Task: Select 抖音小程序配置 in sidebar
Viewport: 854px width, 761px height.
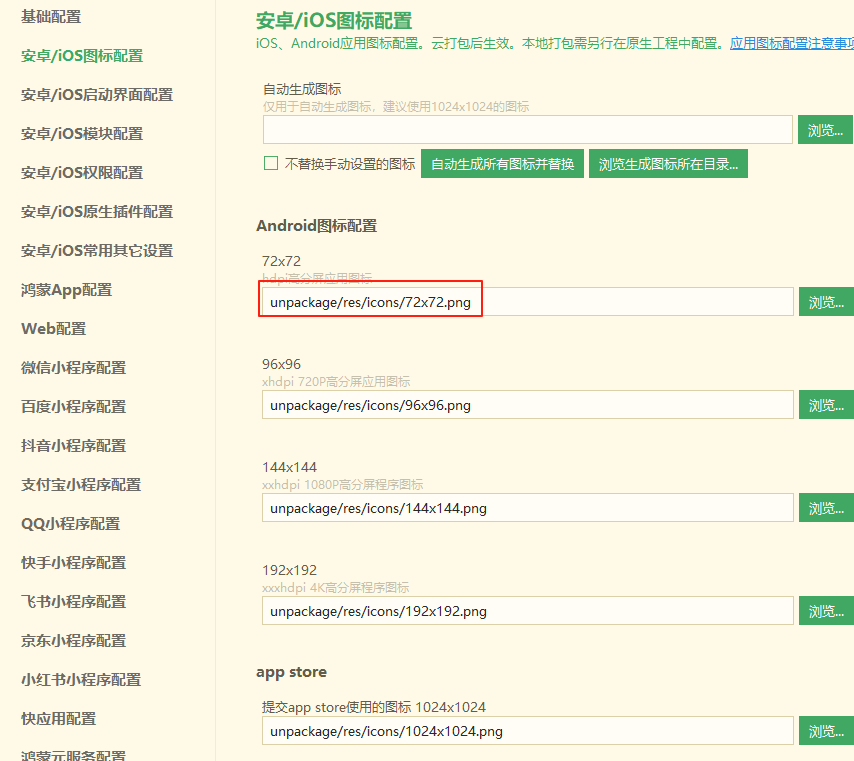Action: click(x=74, y=446)
